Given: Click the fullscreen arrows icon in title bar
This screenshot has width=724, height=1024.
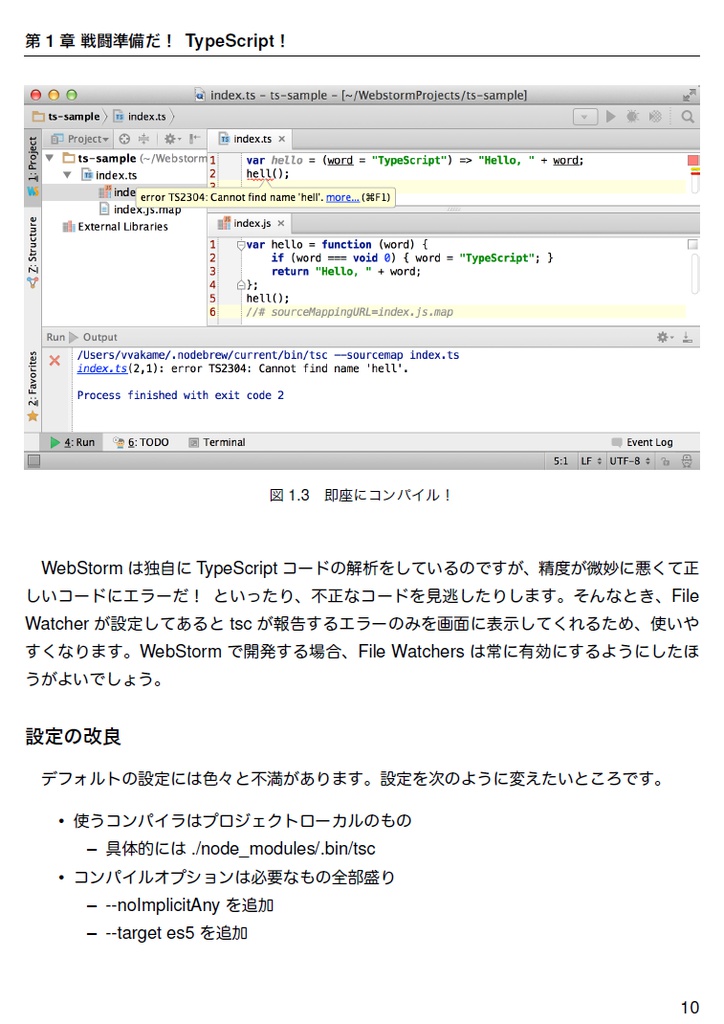Looking at the screenshot, I should [x=689, y=95].
